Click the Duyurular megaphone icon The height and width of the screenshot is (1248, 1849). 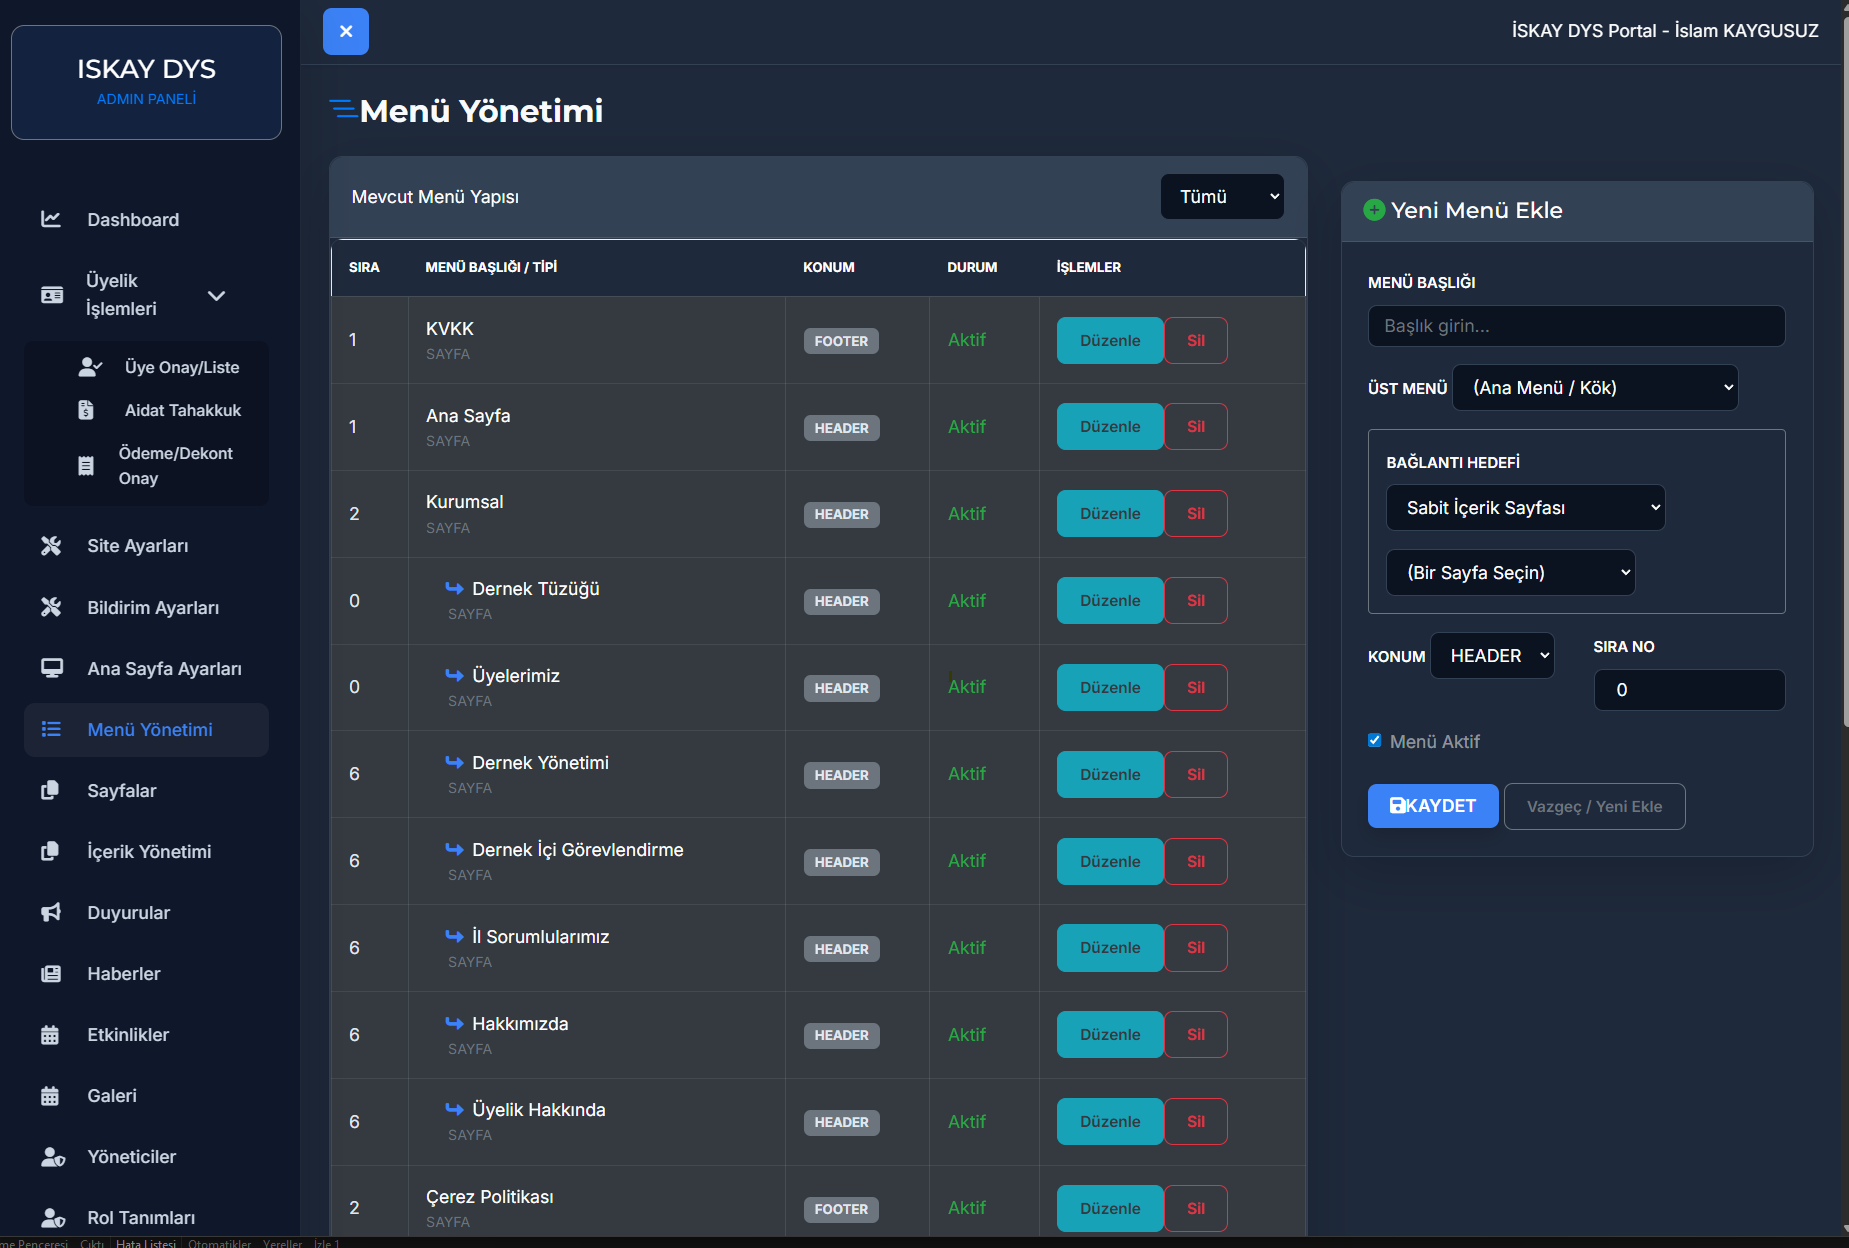(51, 912)
